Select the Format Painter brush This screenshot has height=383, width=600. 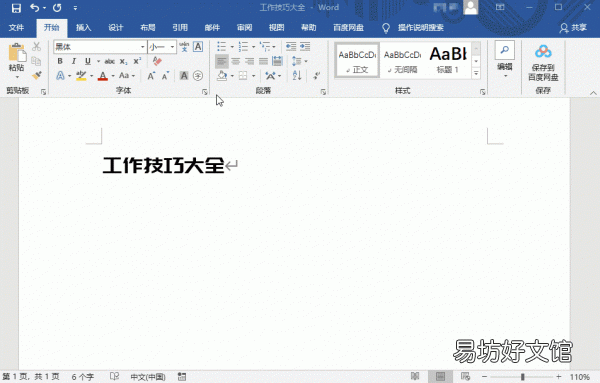coord(36,75)
